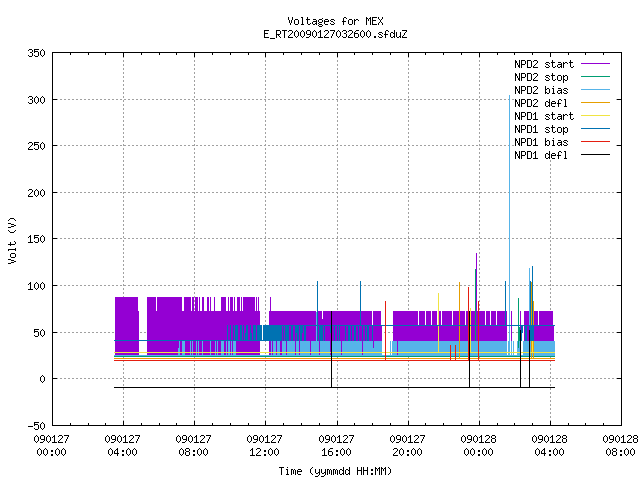Click the NPD1 start legend label
This screenshot has height=480, width=640.
point(544,116)
